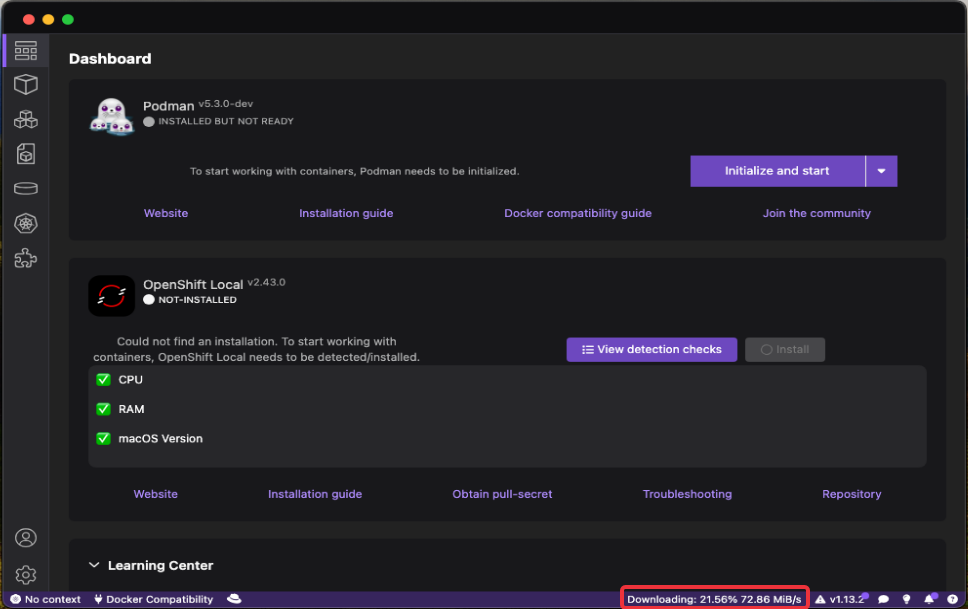Open the feedback chat bubble icon

[x=883, y=599]
